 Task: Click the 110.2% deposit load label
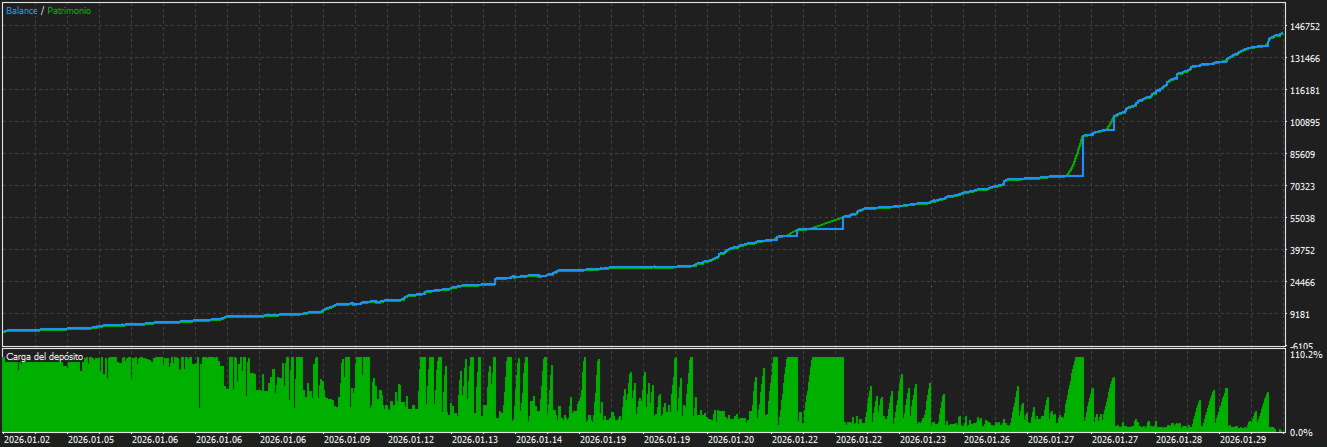coord(1306,354)
